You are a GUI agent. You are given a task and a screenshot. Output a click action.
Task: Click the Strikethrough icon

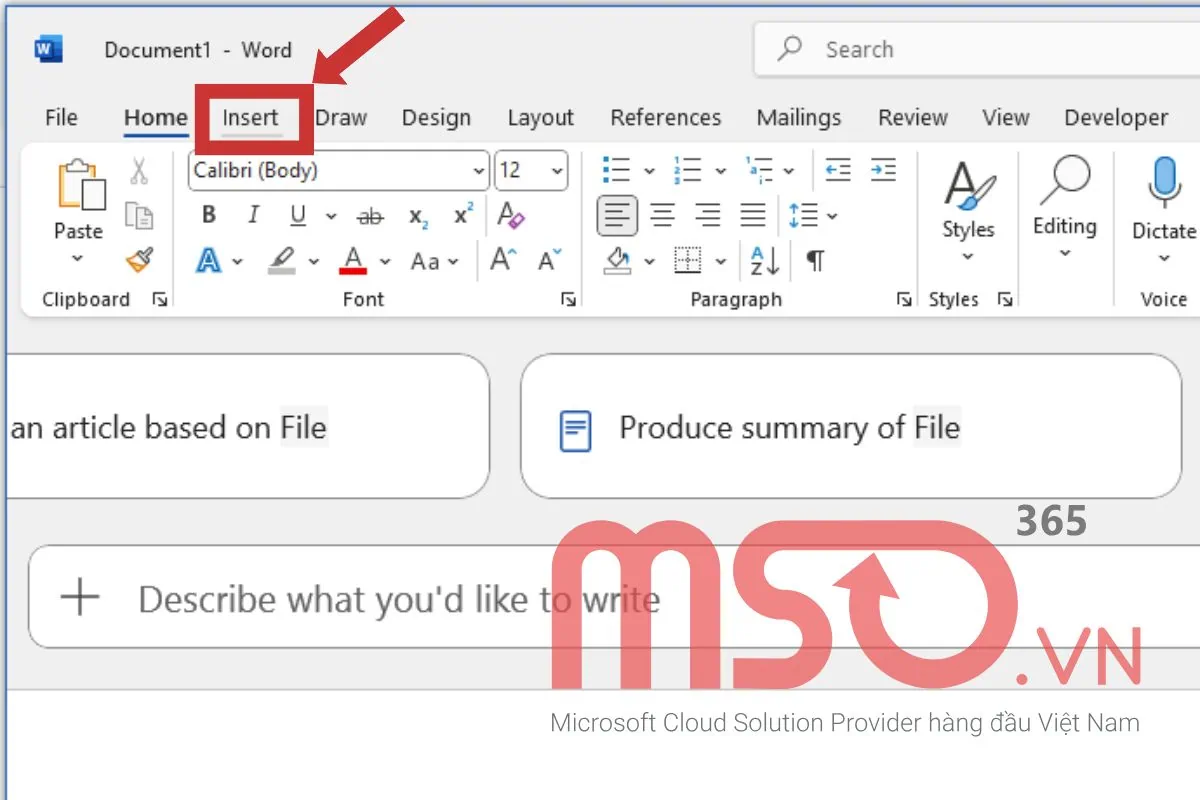click(x=369, y=215)
